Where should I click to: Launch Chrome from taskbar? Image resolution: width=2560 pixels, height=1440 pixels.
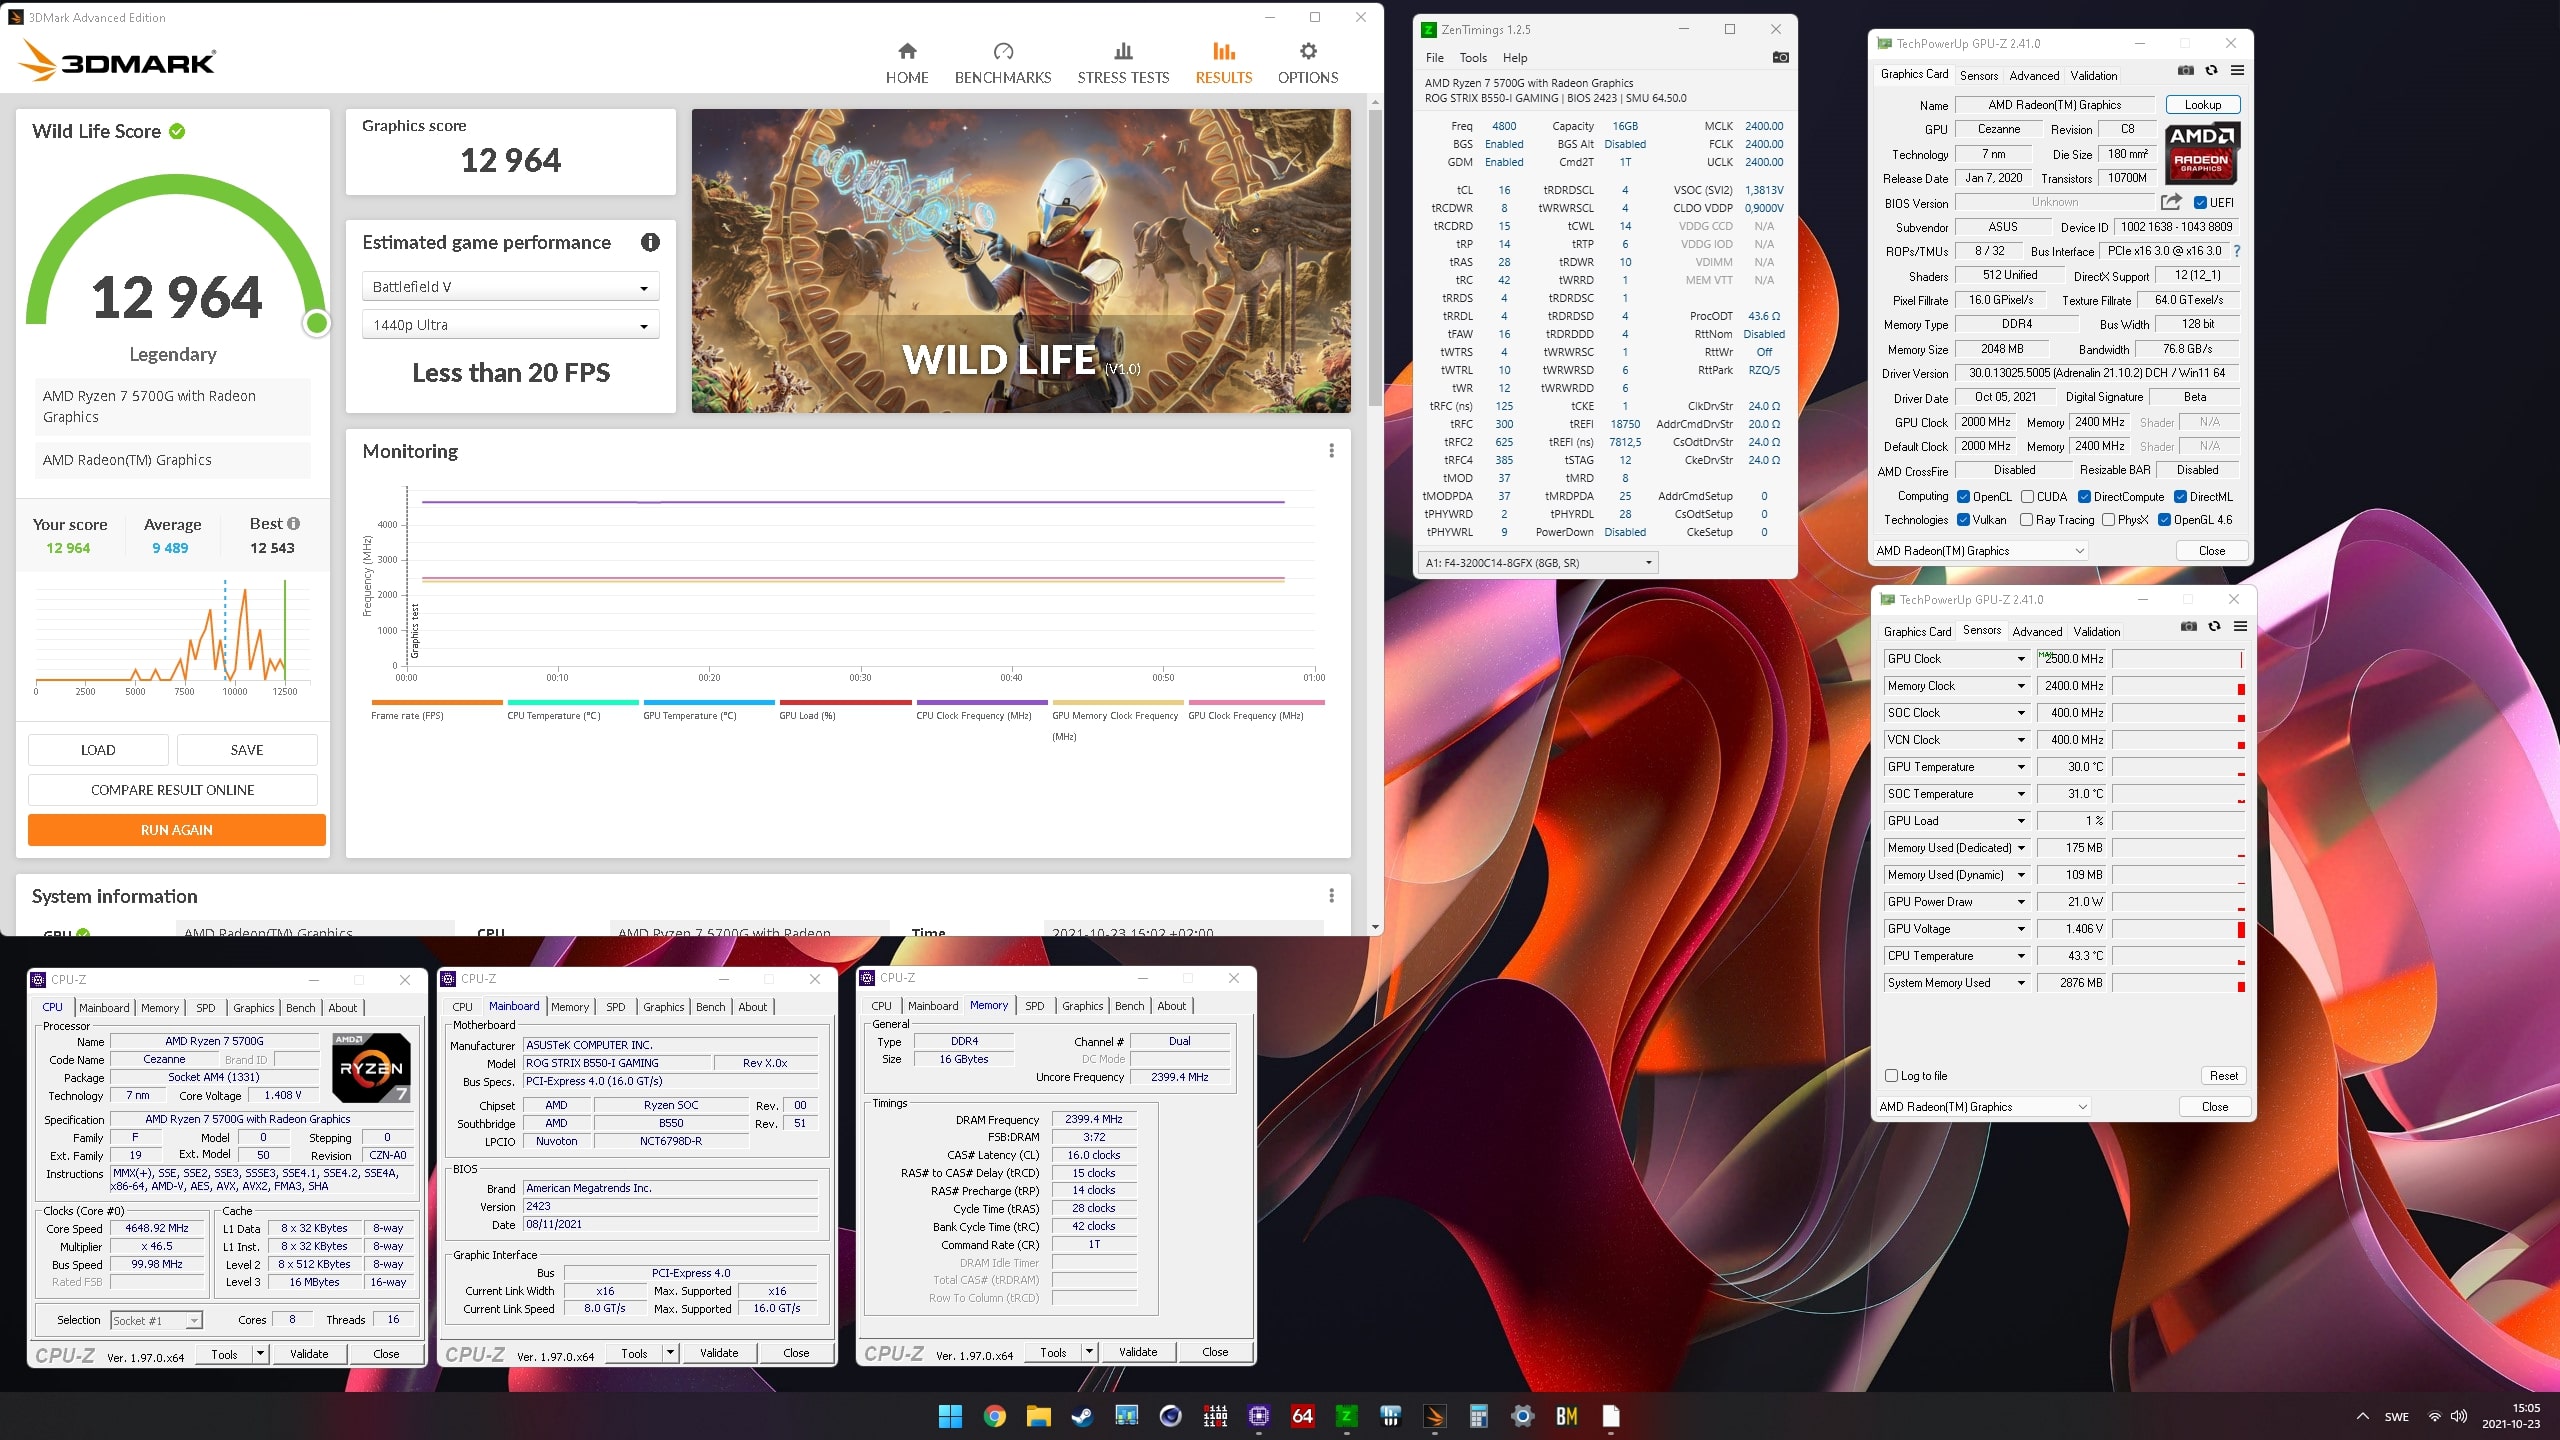click(994, 1416)
